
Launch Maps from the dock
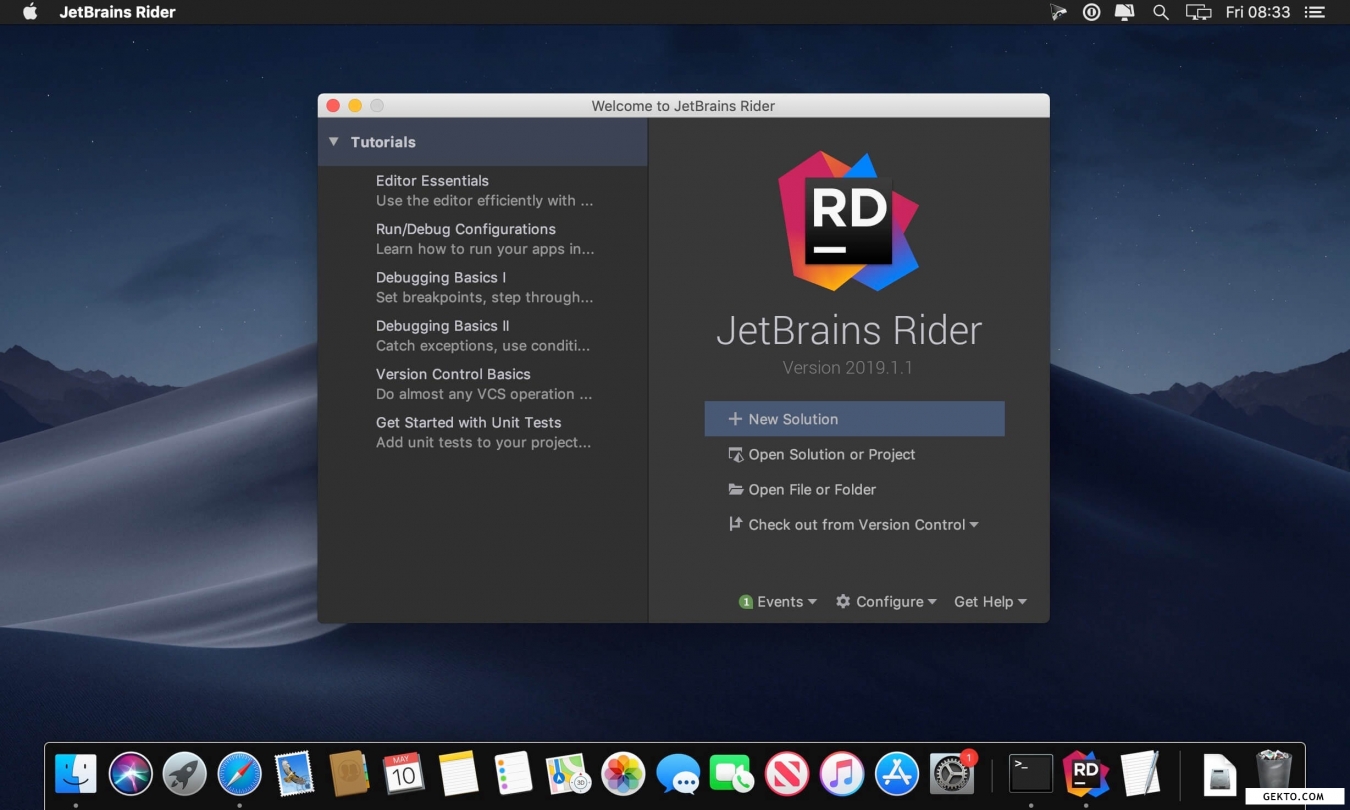click(568, 774)
